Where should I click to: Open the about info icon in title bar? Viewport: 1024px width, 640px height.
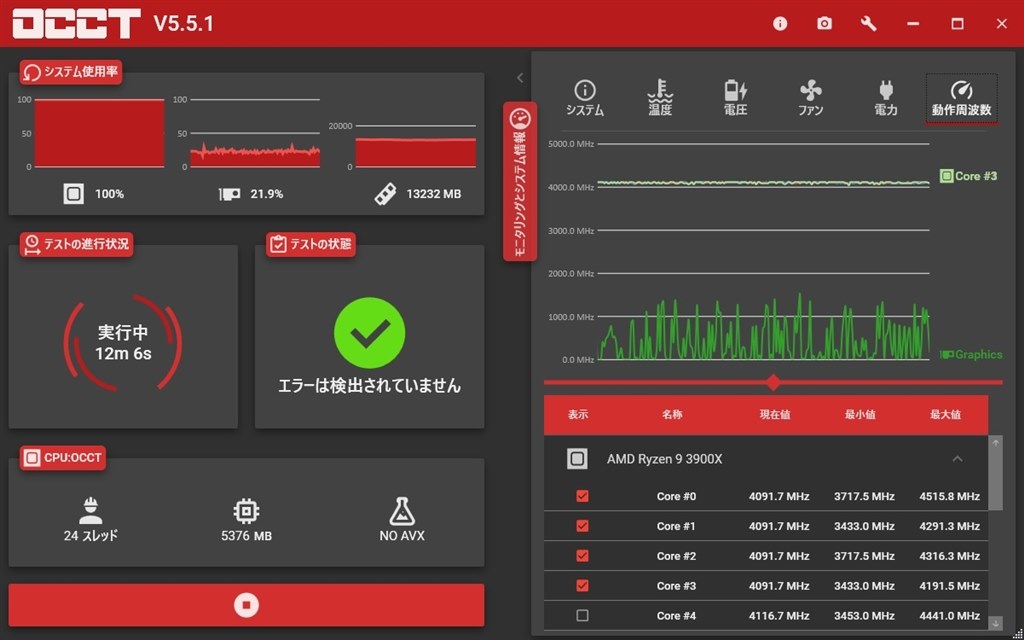(780, 24)
